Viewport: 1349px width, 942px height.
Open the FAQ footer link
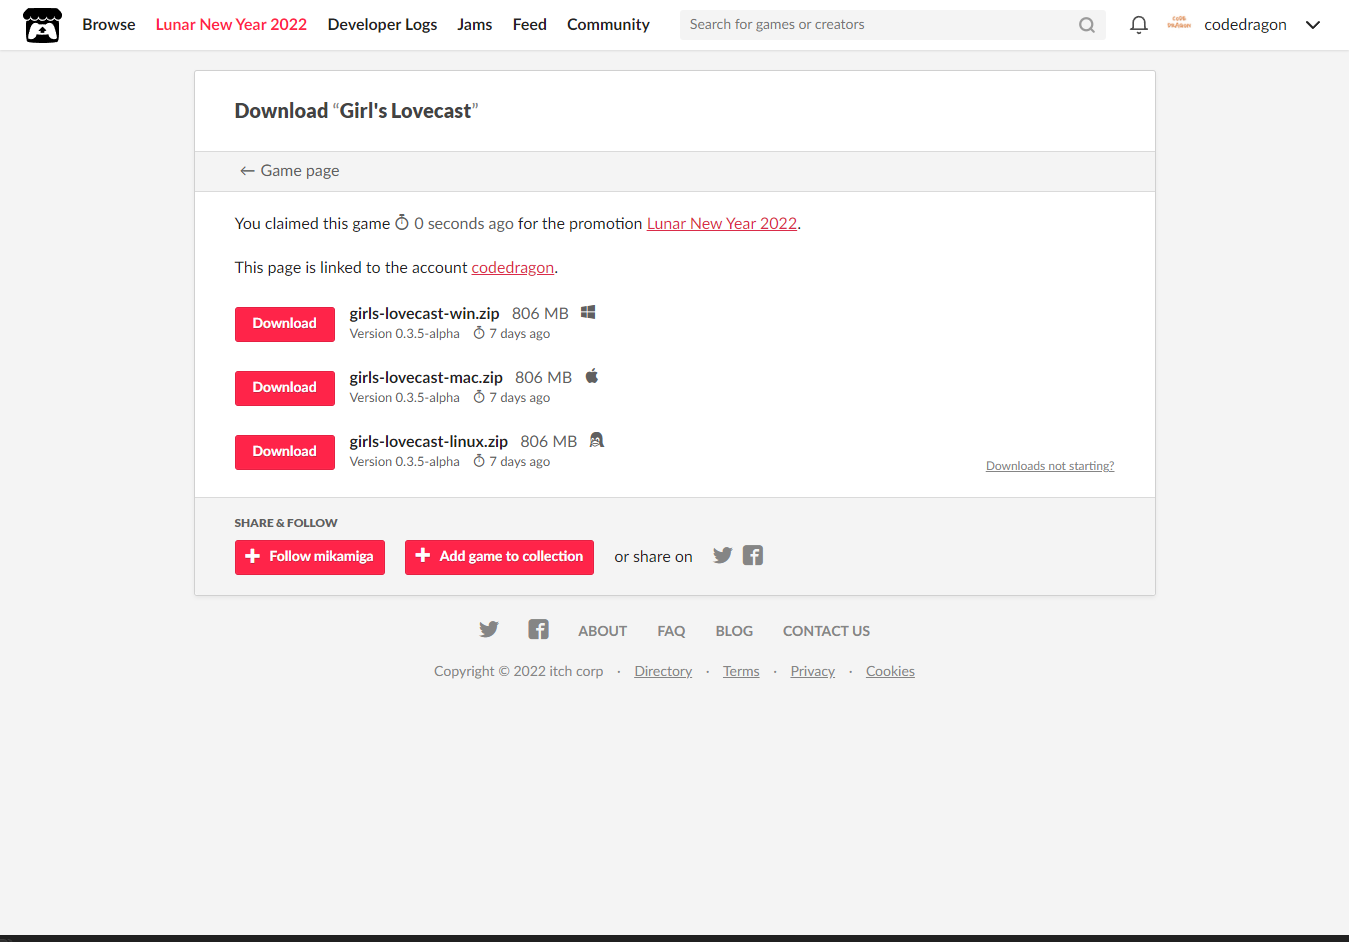tap(671, 631)
